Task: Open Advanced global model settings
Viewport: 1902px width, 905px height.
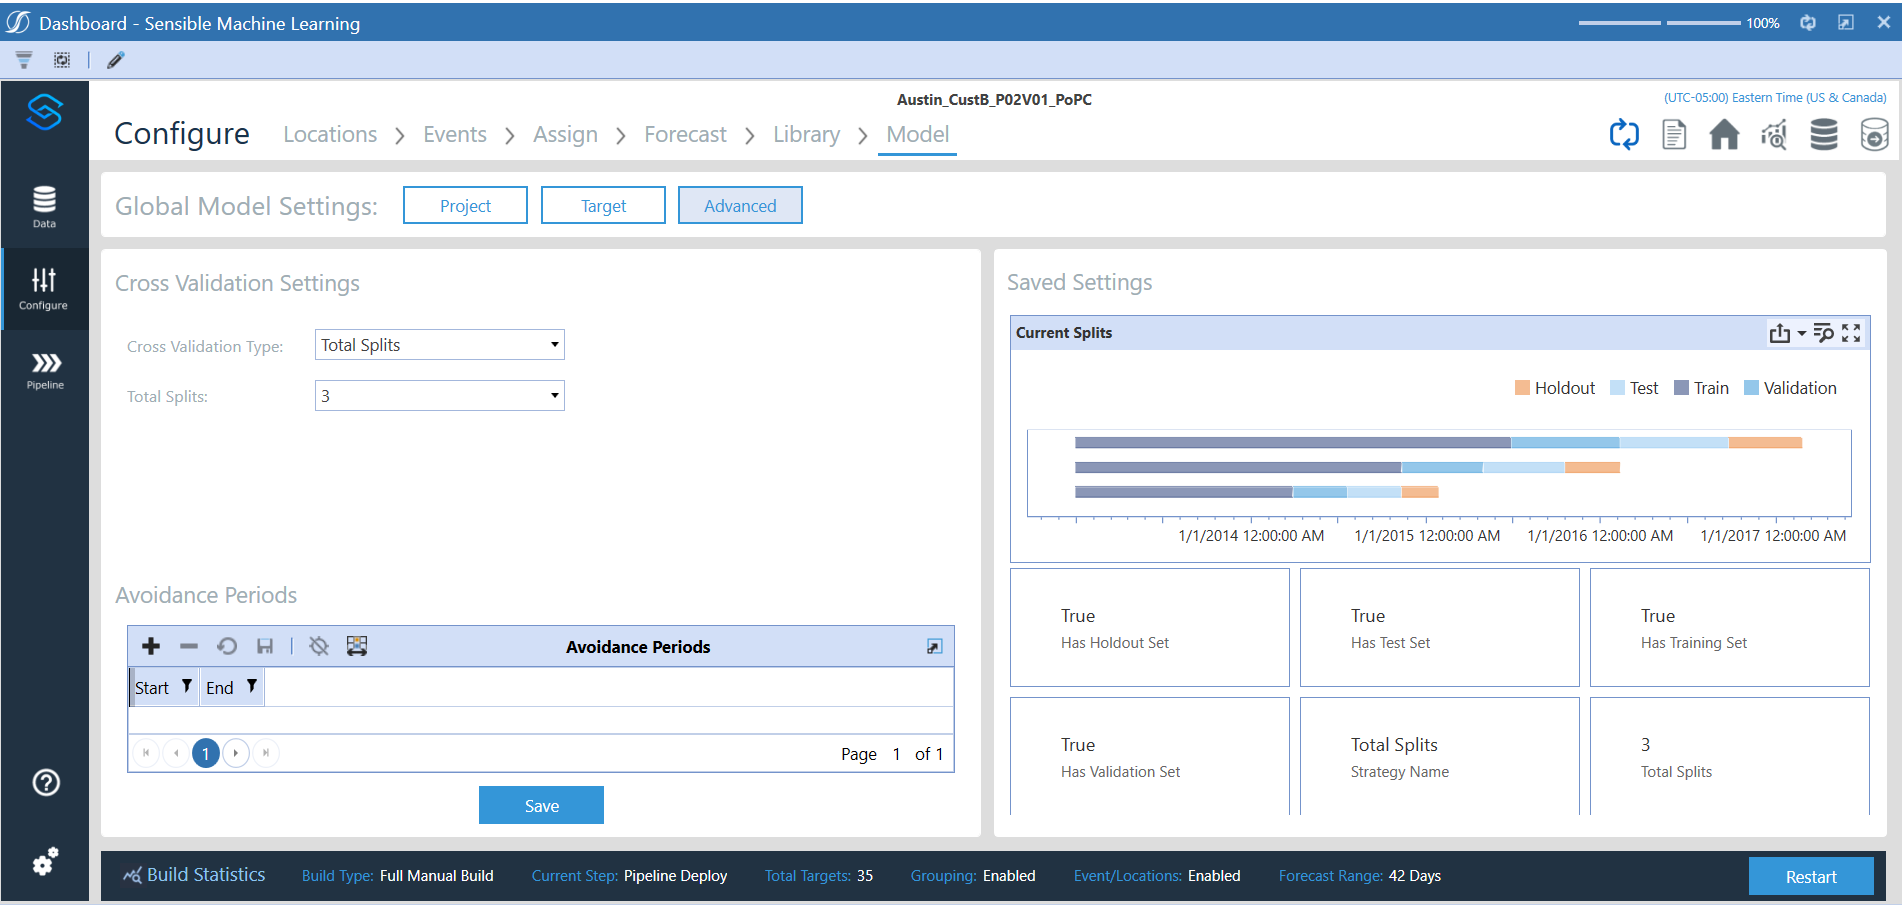Action: (x=740, y=205)
